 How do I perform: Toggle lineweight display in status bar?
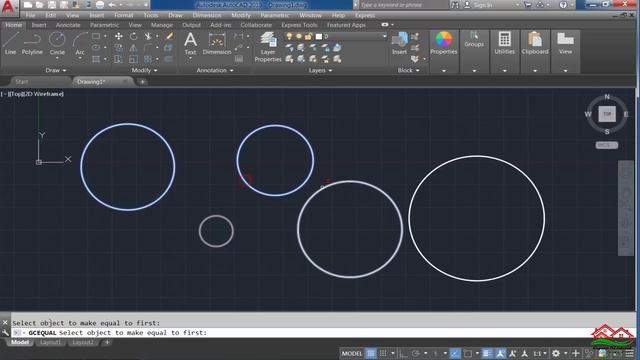pos(487,353)
